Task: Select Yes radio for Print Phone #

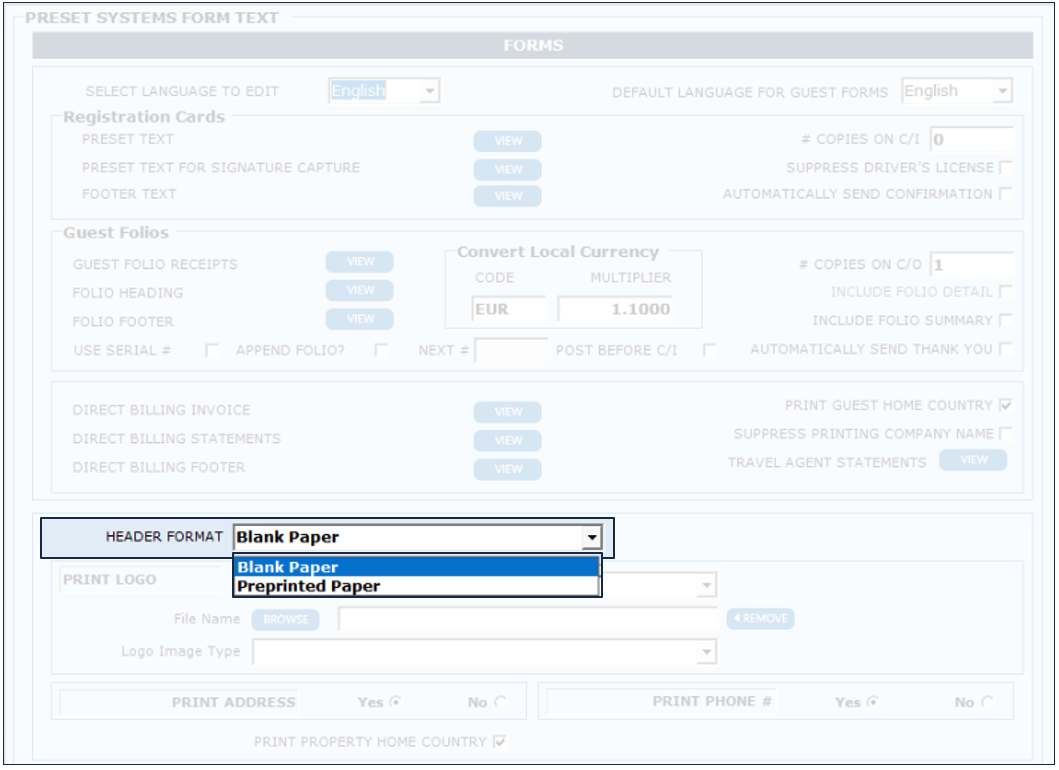Action: click(x=871, y=702)
